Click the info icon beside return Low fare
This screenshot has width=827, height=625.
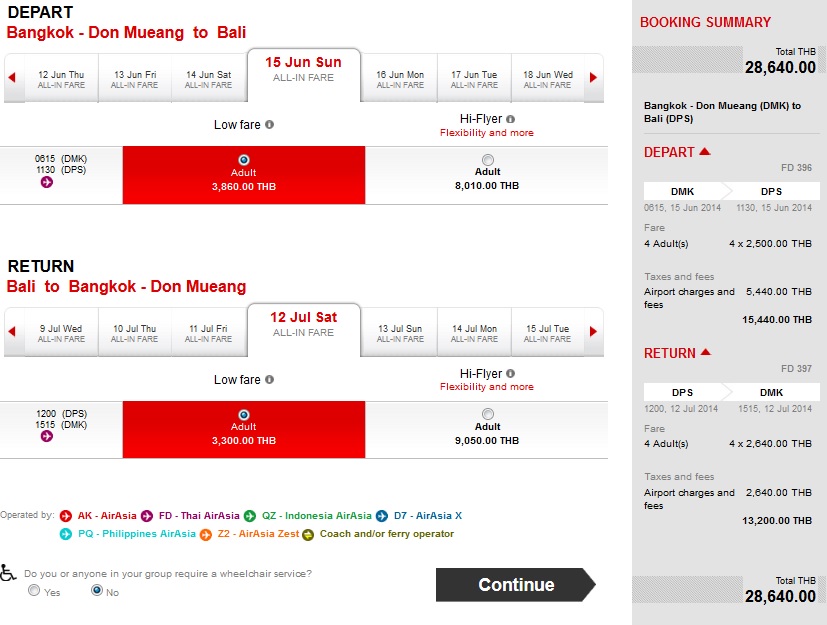(270, 379)
